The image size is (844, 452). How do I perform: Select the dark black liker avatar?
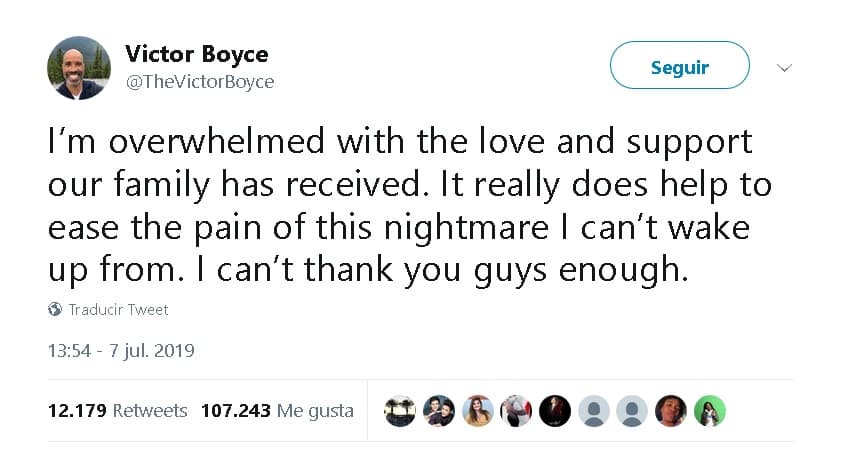coord(555,410)
